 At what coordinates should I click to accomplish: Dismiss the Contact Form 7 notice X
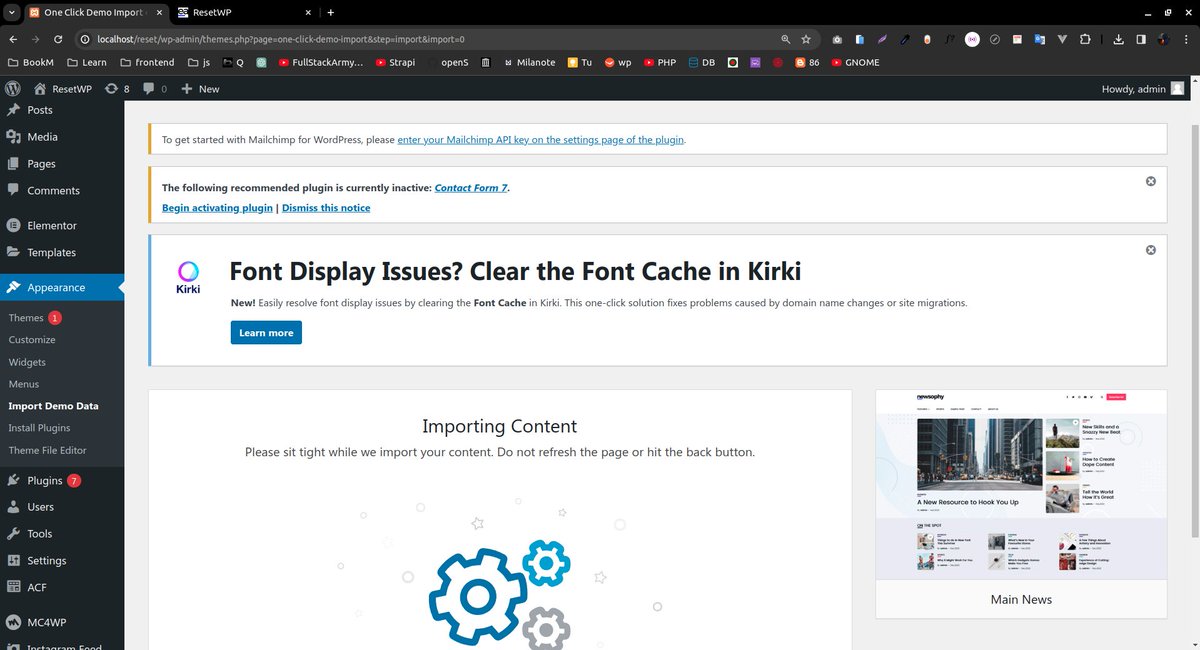coord(1151,181)
